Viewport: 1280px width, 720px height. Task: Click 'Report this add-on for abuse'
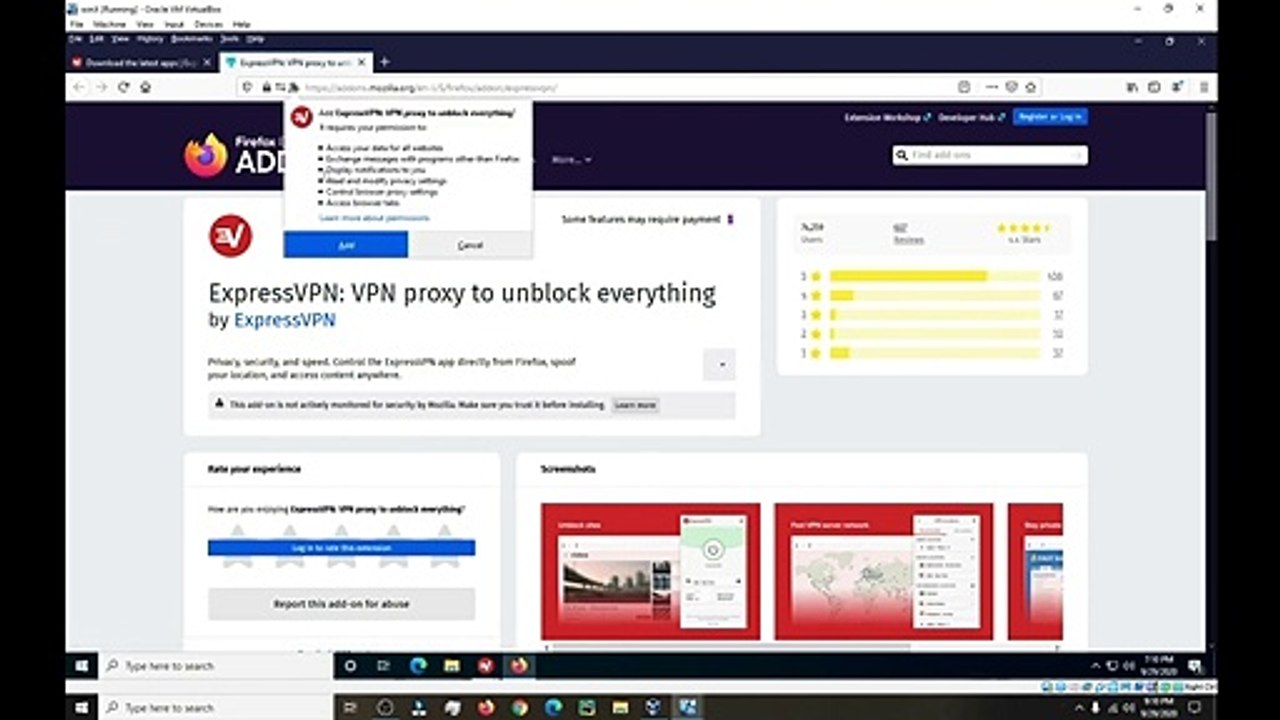(341, 604)
